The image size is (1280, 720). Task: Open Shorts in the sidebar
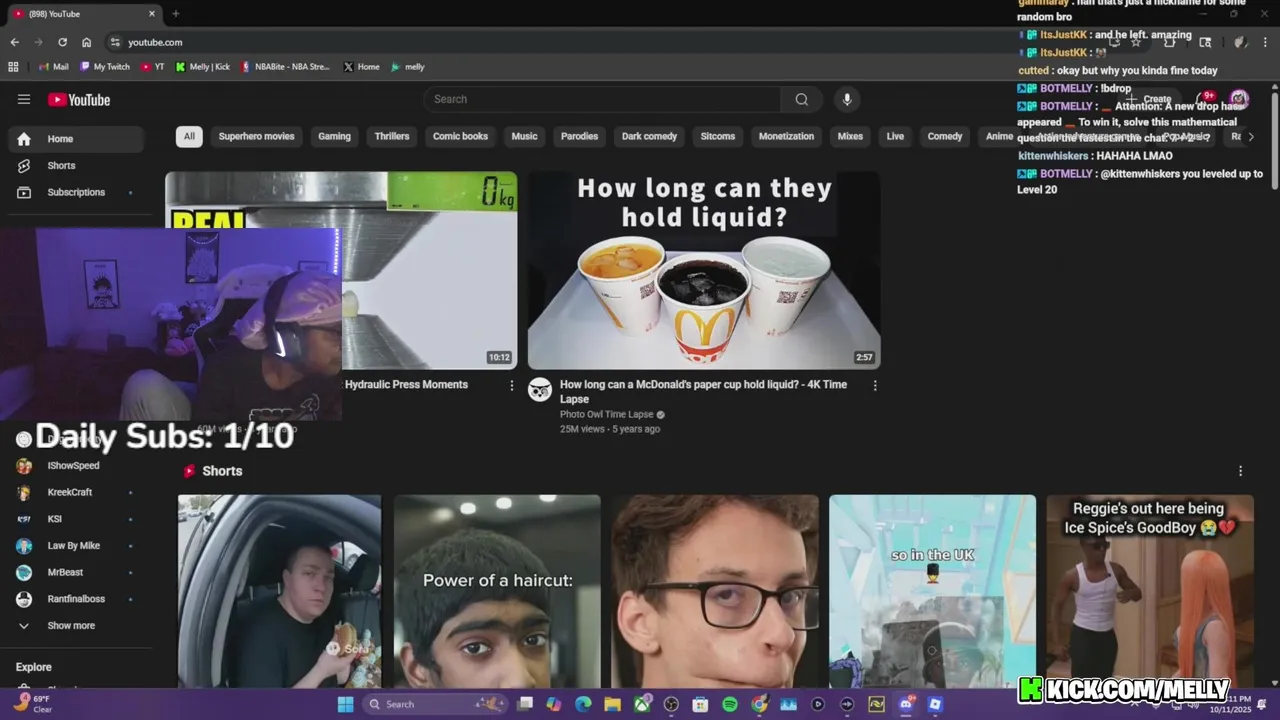pyautogui.click(x=78, y=165)
